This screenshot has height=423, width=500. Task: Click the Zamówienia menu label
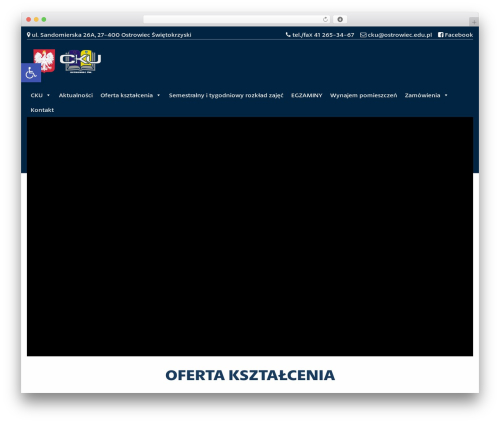(422, 95)
